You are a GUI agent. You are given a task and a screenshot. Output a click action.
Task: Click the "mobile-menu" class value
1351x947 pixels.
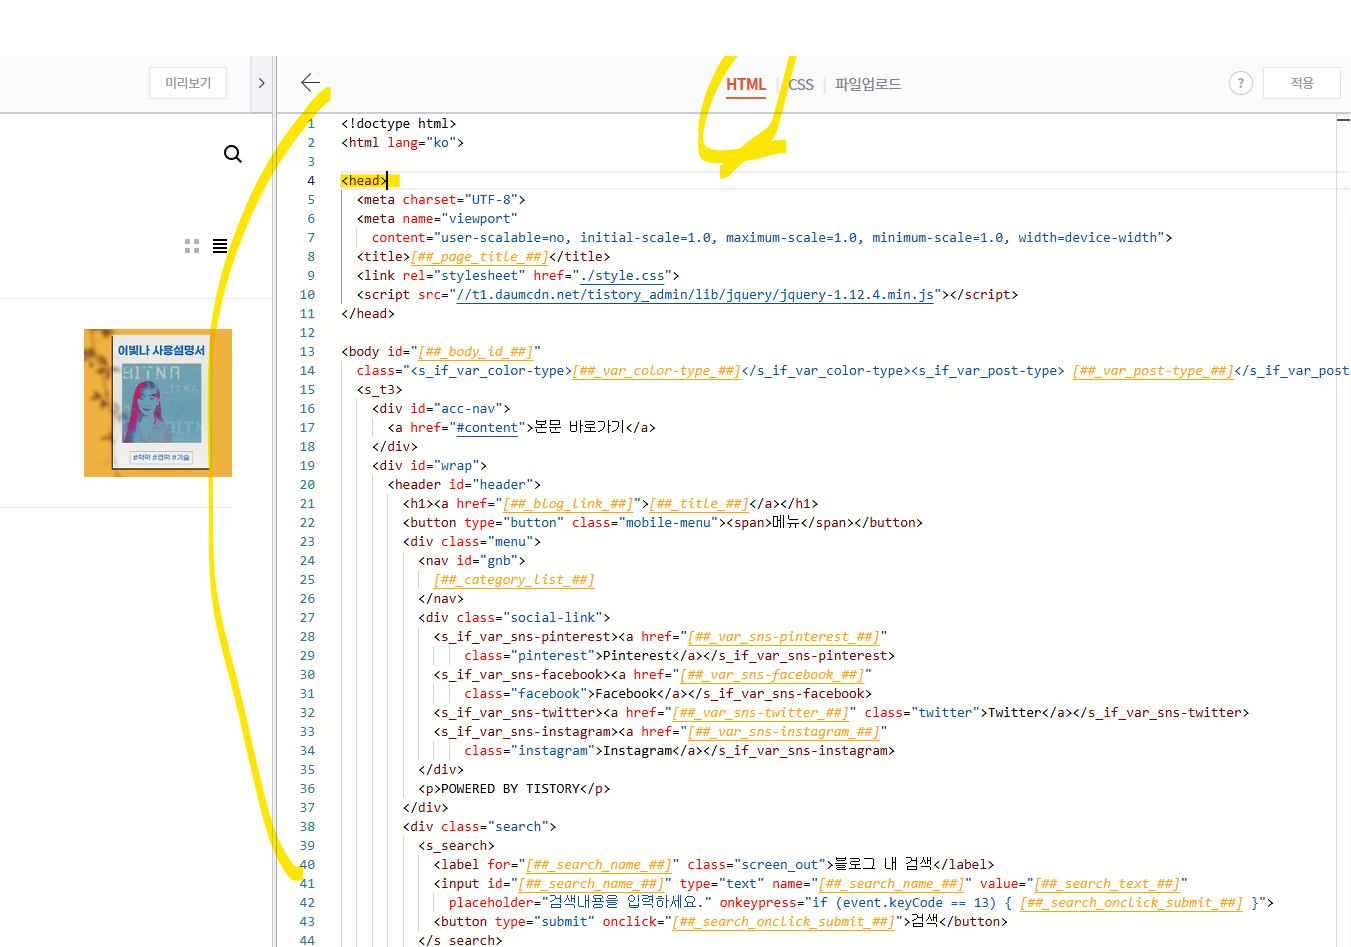pyautogui.click(x=668, y=522)
